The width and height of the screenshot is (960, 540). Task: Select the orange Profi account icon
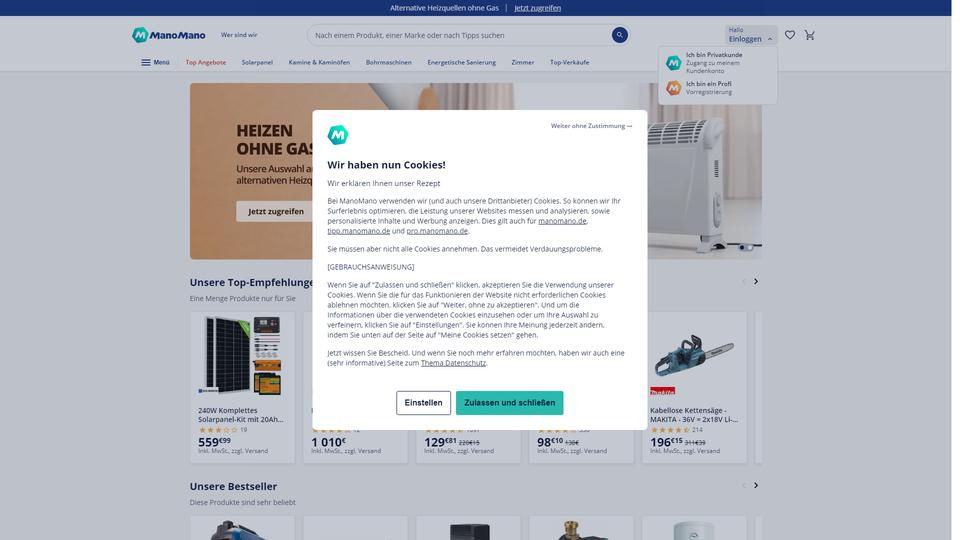coord(673,88)
